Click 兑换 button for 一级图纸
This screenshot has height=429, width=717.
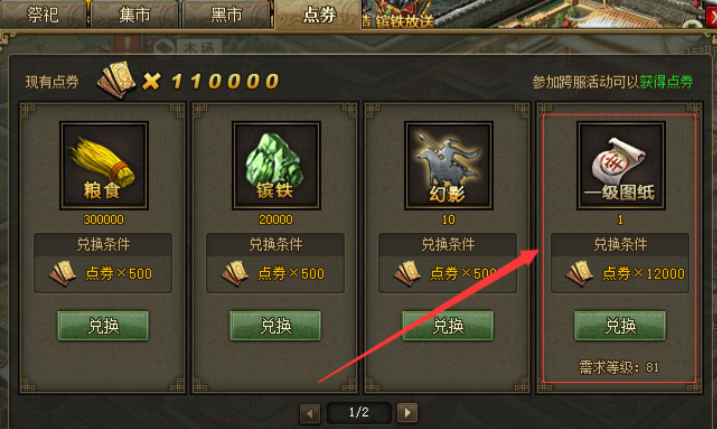pos(620,326)
